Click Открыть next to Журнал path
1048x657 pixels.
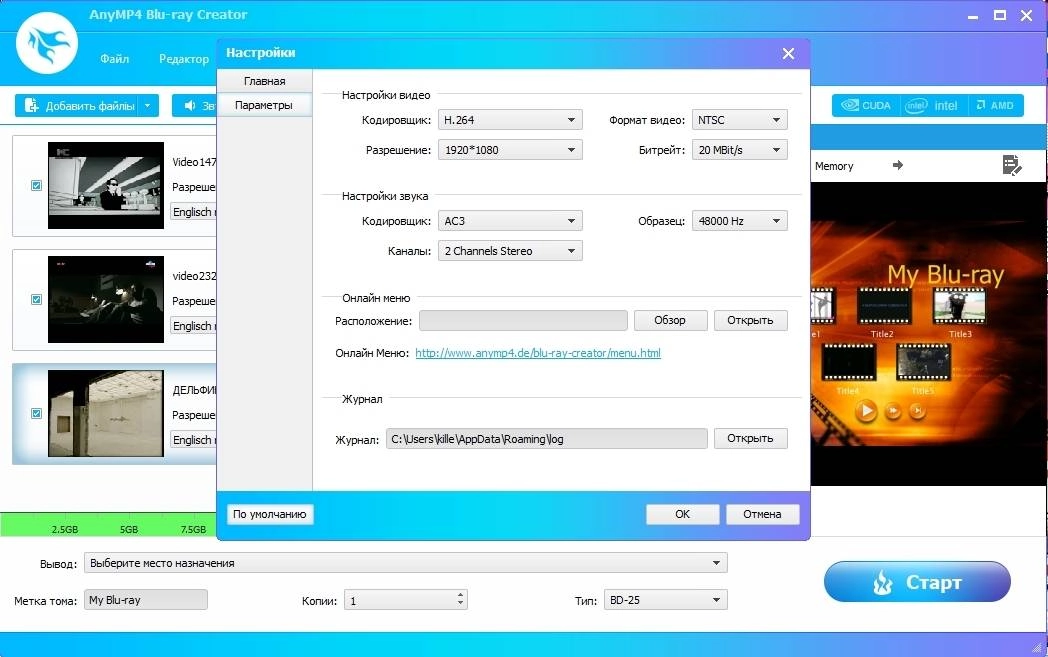751,438
